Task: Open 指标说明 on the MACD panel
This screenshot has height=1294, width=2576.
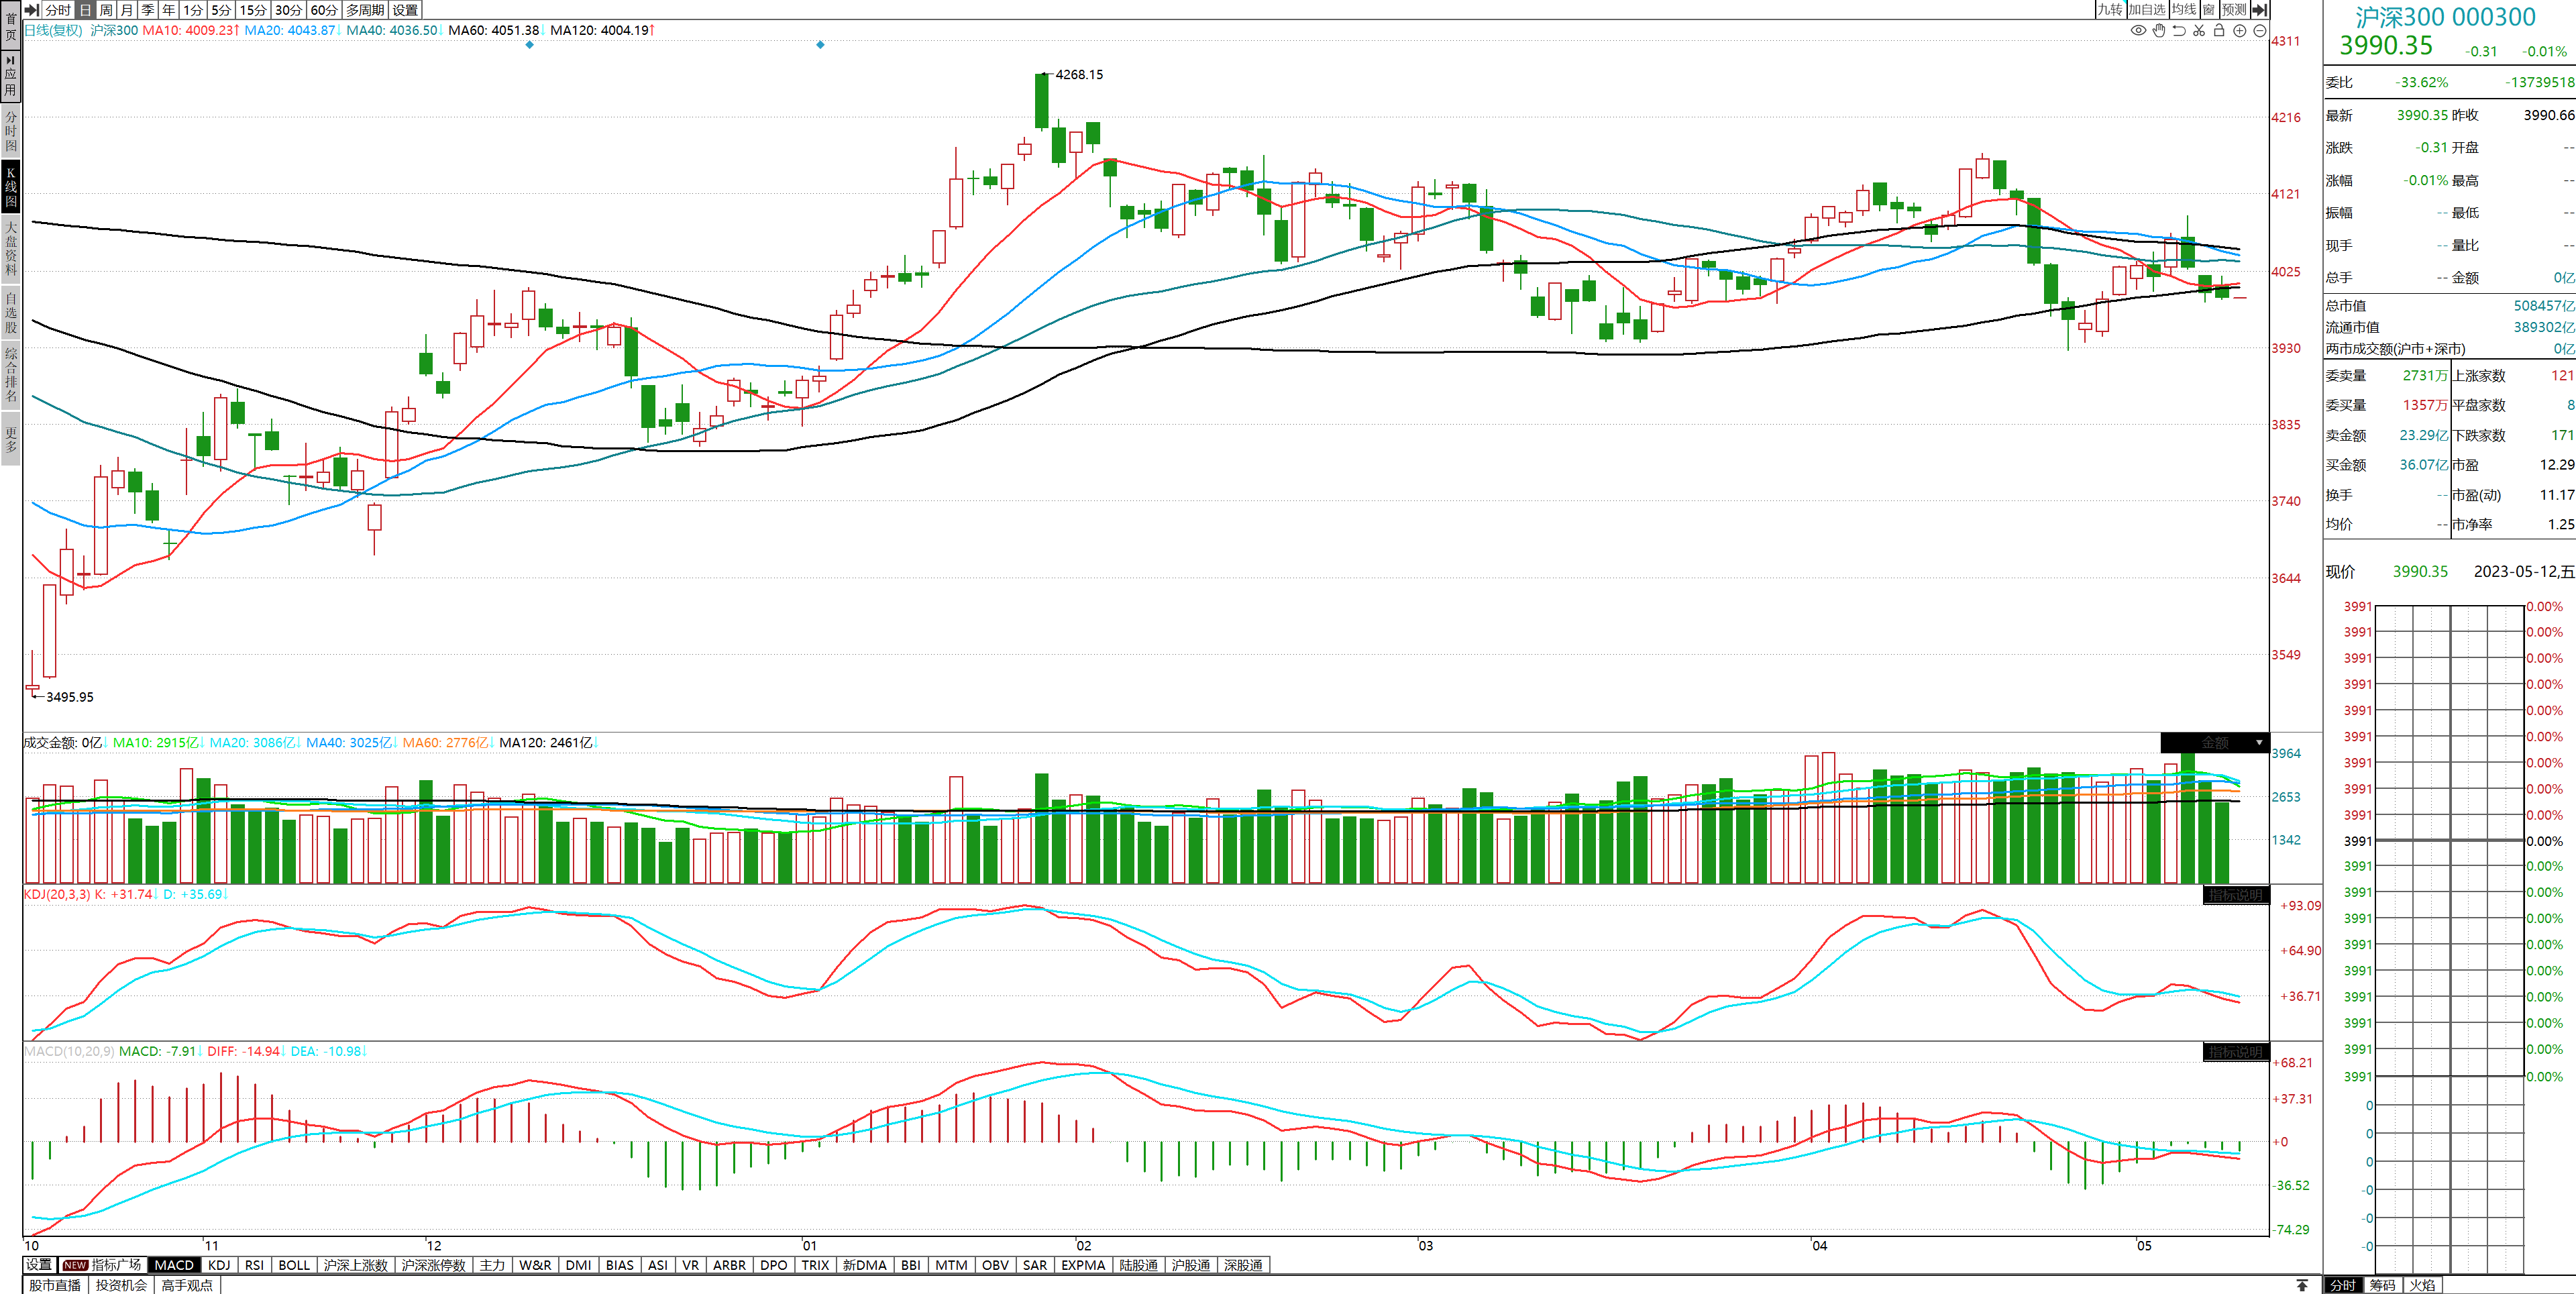Action: (x=2236, y=1052)
